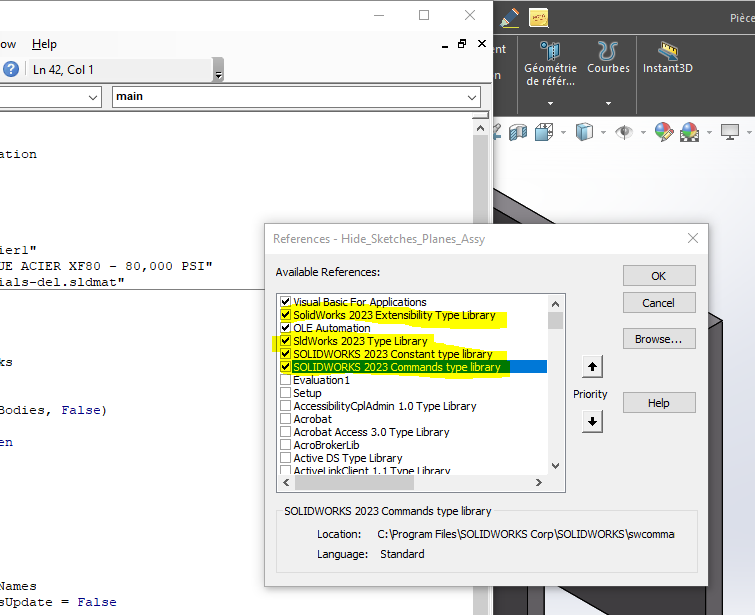
Task: Click the blue help question mark icon
Action: coord(11,69)
